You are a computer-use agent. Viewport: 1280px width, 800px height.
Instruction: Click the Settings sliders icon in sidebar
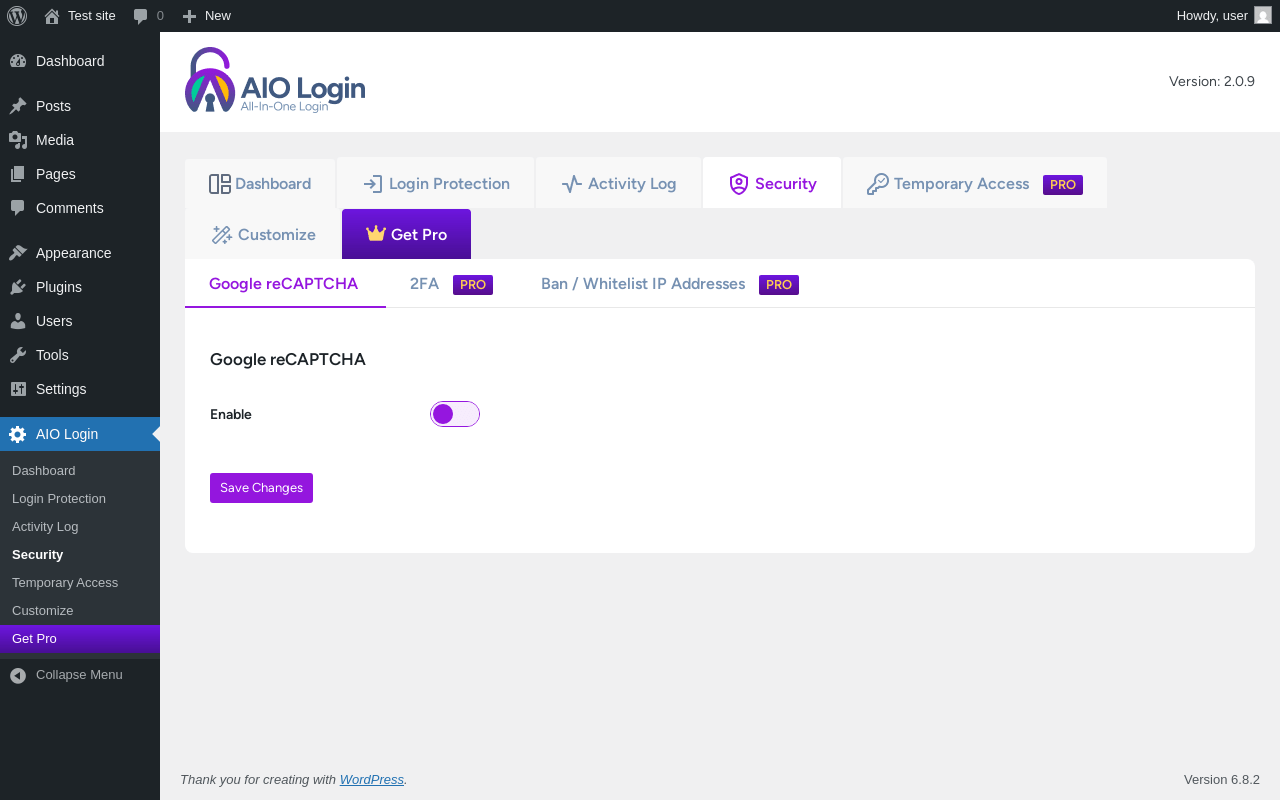coord(18,389)
